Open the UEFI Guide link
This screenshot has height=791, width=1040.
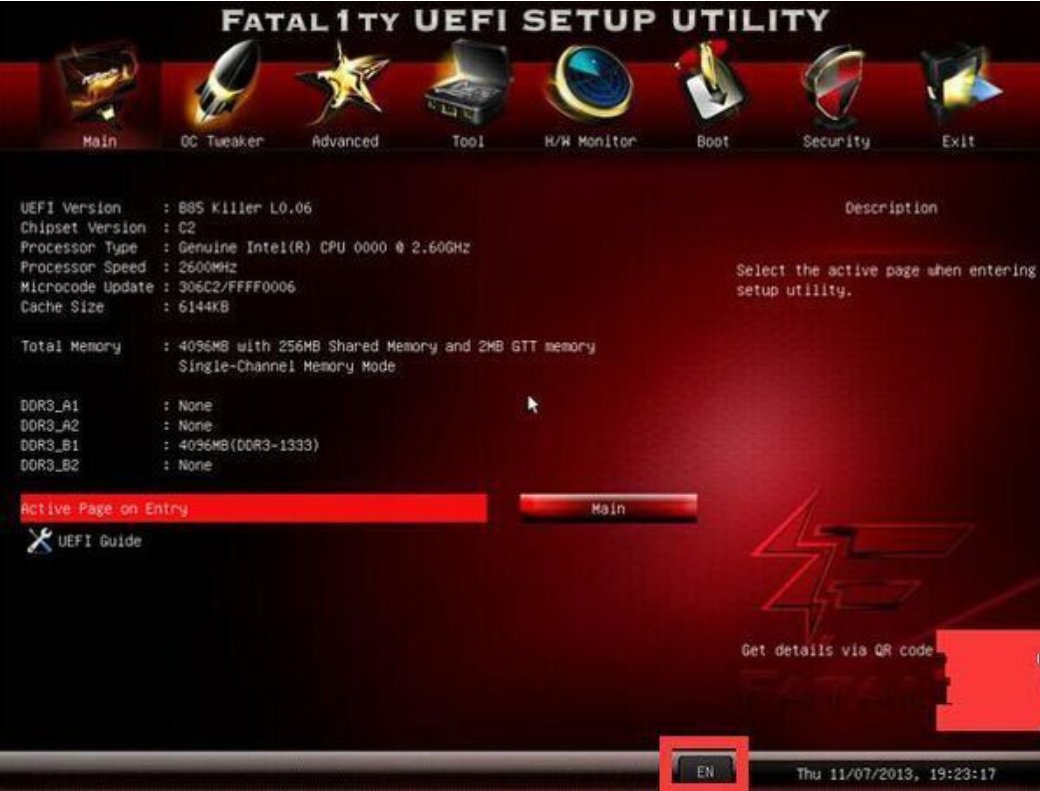pyautogui.click(x=99, y=541)
